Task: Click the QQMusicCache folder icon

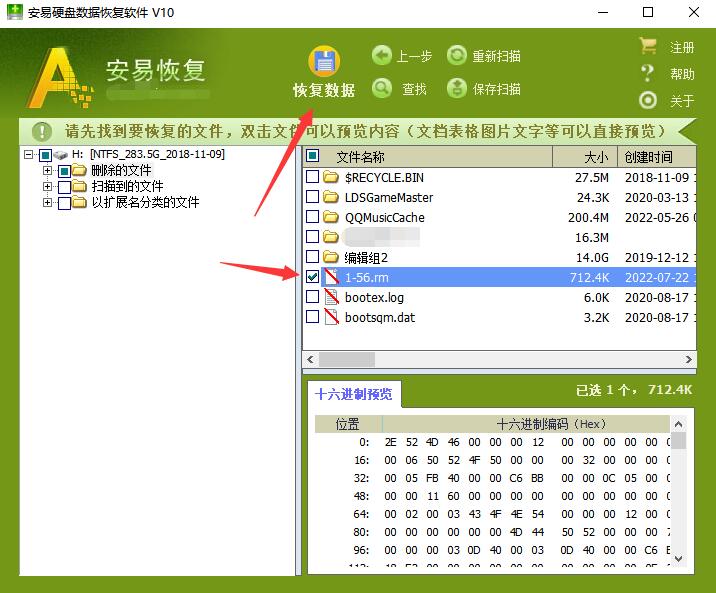Action: 331,217
